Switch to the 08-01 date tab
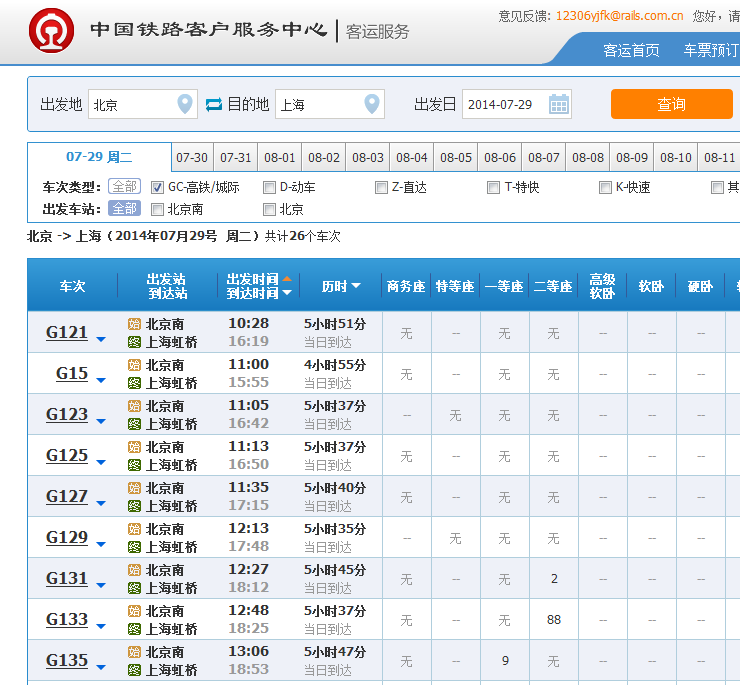The height and width of the screenshot is (685, 740). click(x=280, y=158)
